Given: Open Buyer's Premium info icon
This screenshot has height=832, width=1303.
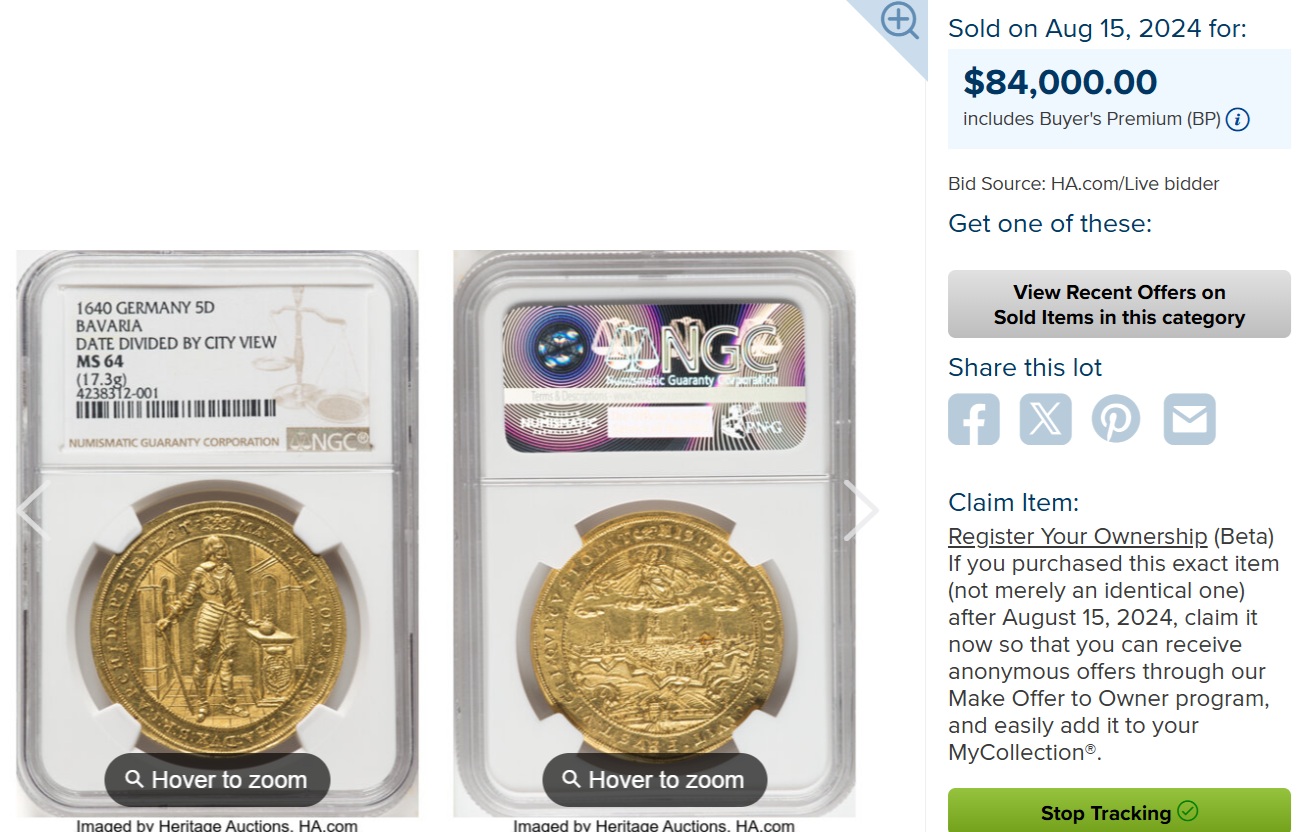Looking at the screenshot, I should click(x=1238, y=120).
